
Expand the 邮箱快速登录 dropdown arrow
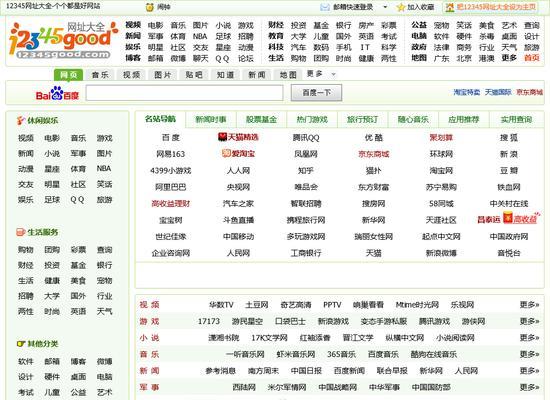click(385, 7)
